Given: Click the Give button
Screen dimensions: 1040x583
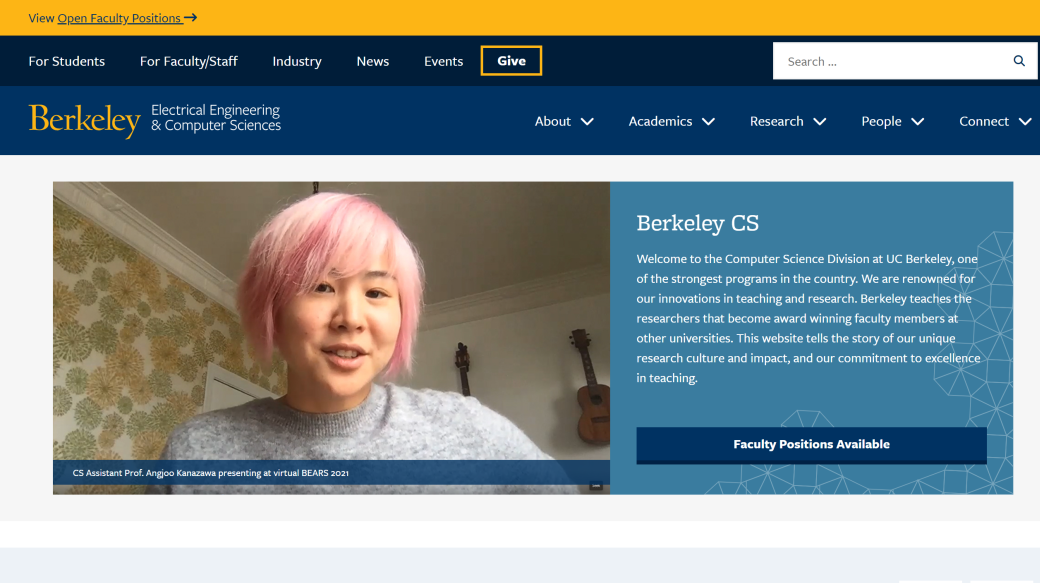Looking at the screenshot, I should click(x=511, y=60).
